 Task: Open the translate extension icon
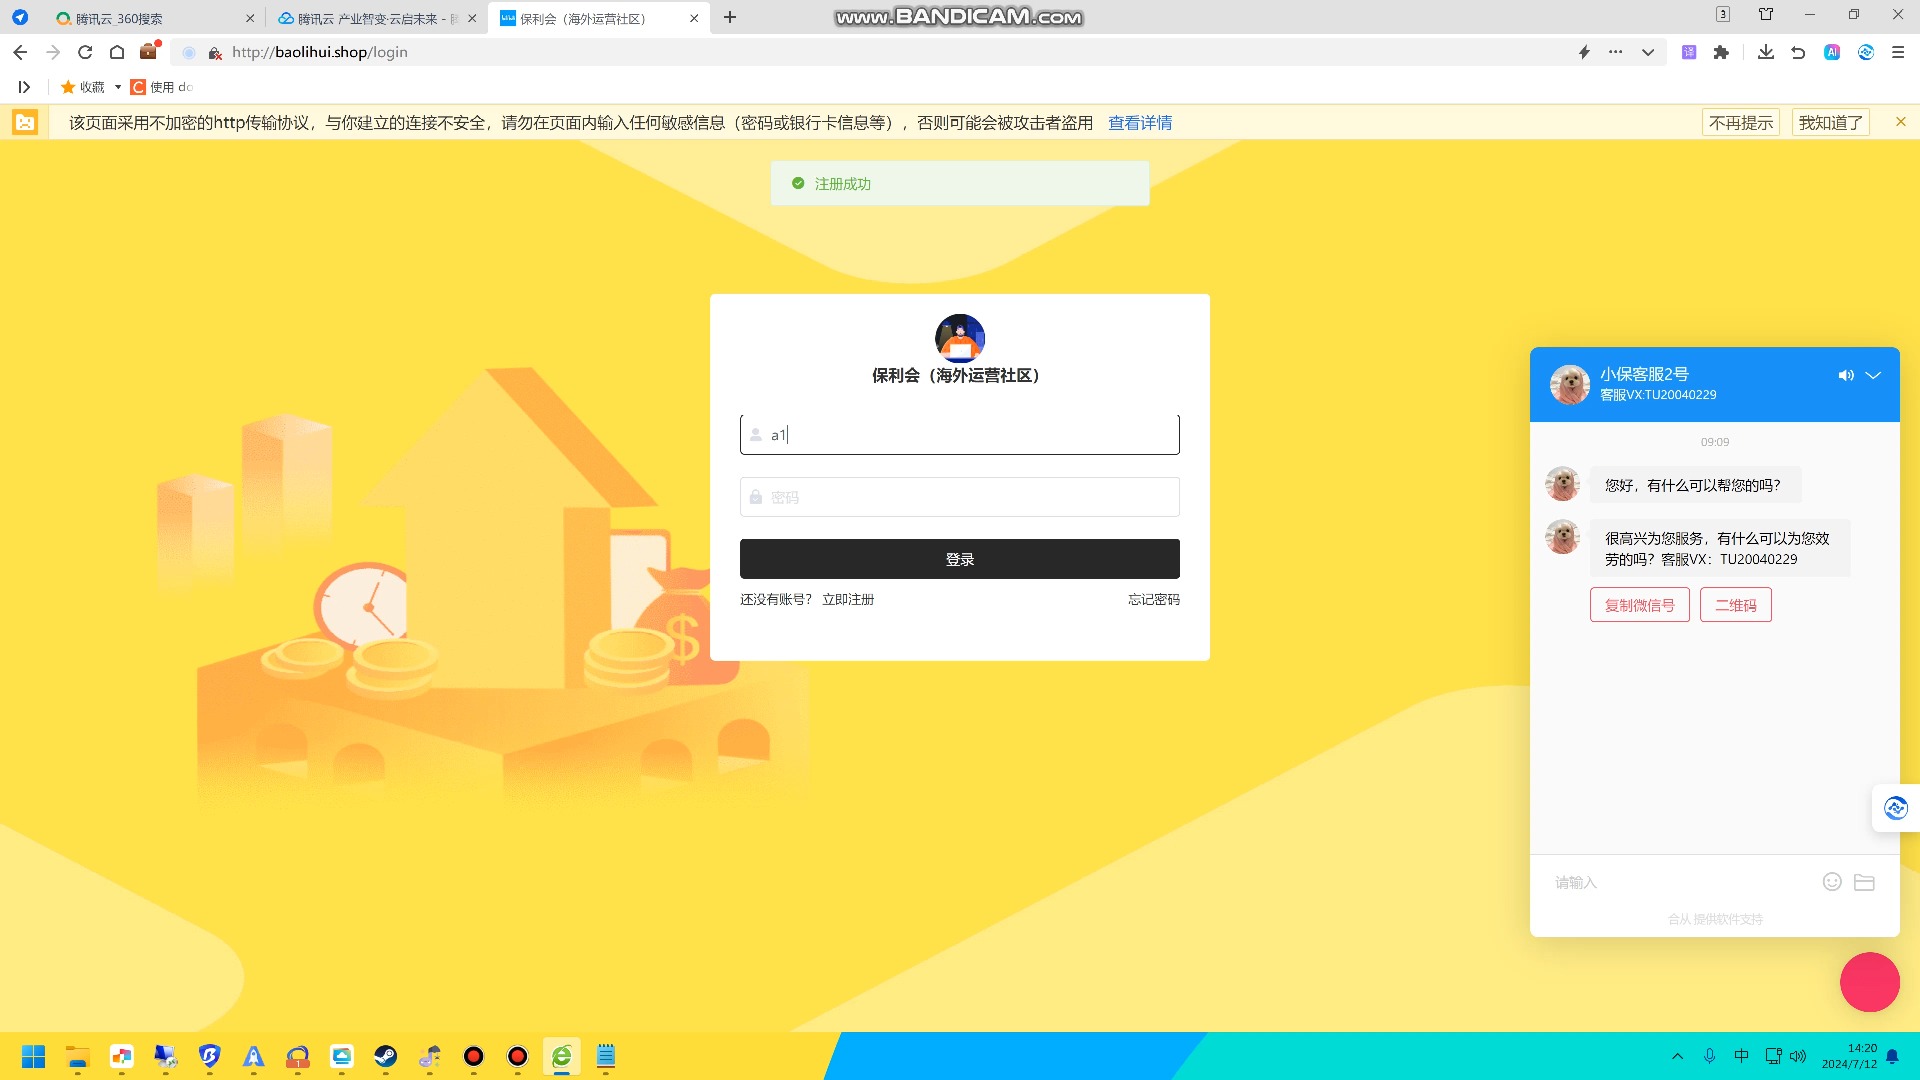tap(1688, 52)
